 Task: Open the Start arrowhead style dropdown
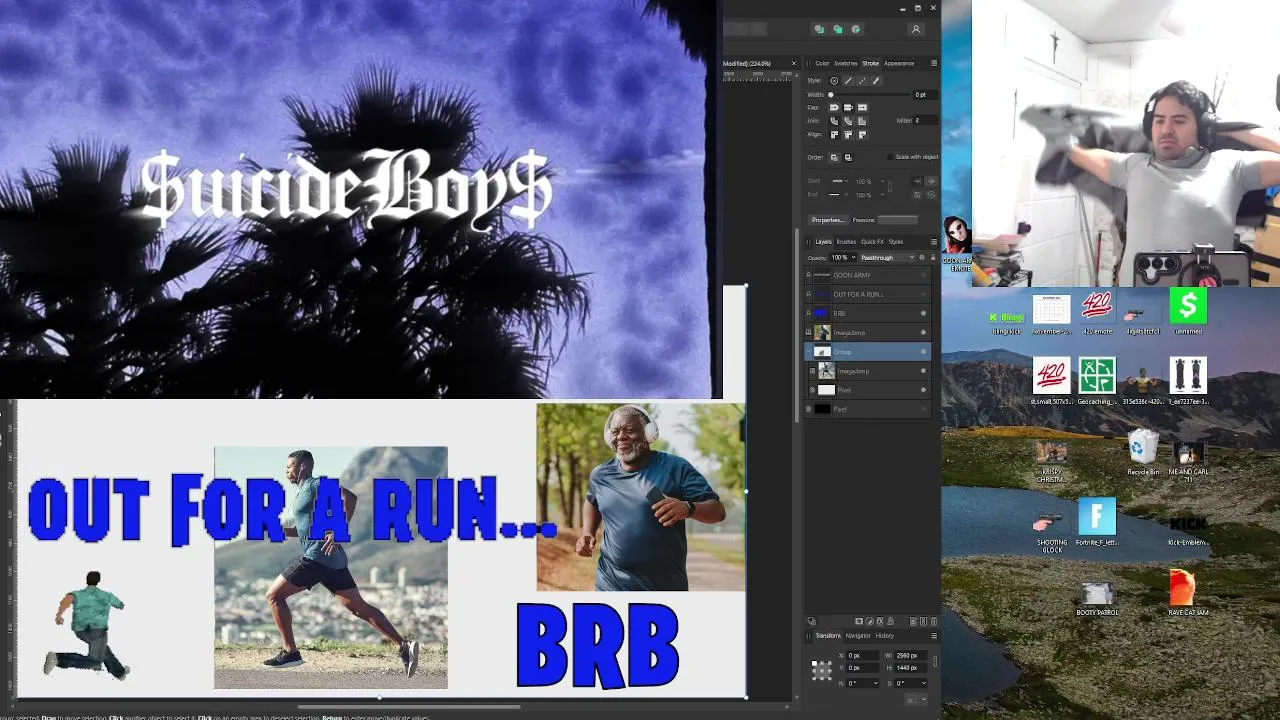coord(840,181)
